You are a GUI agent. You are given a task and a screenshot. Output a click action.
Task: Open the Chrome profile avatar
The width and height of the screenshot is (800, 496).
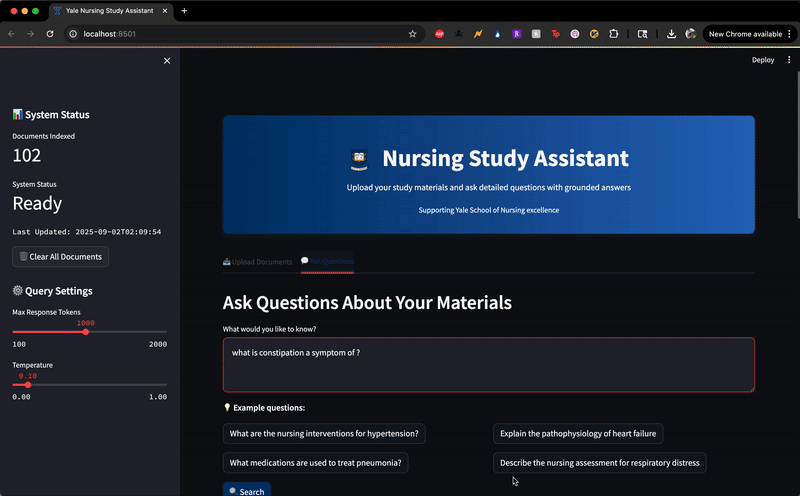click(691, 34)
